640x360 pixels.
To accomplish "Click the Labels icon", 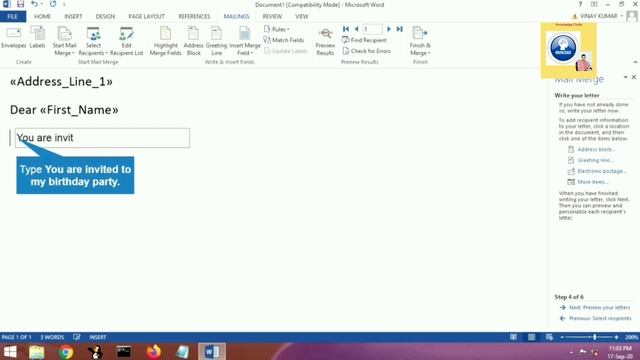I will pos(37,38).
